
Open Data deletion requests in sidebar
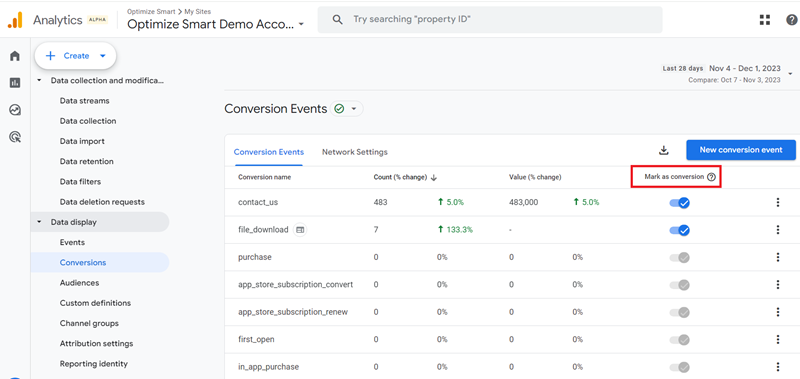[x=102, y=202]
